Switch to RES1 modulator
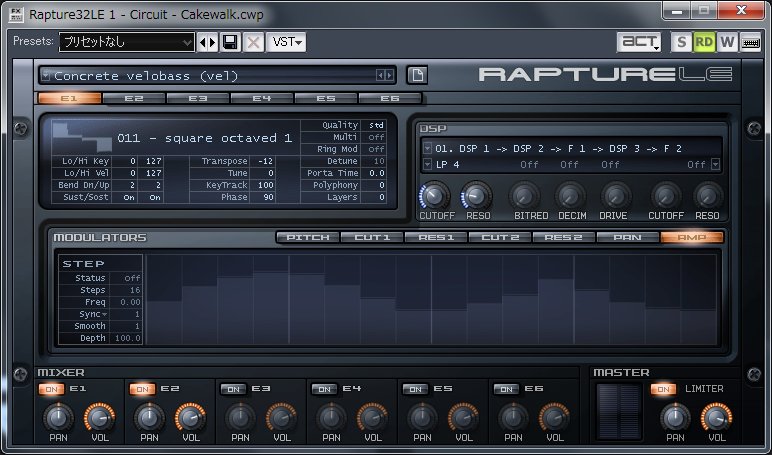Viewport: 772px width, 455px height. [x=436, y=237]
